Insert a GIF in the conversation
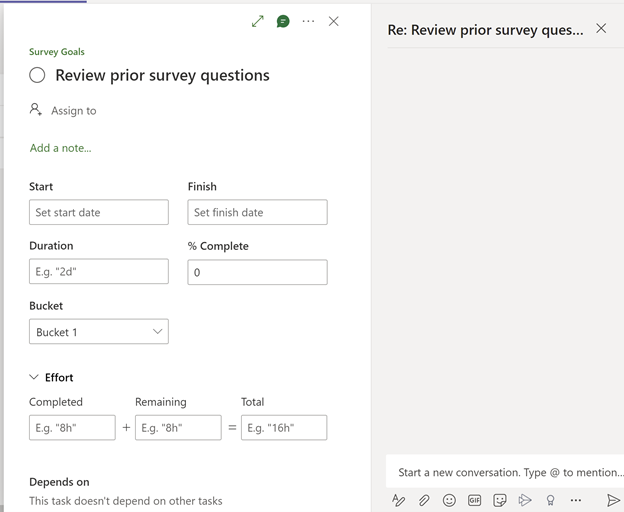Screen dimensions: 624x512 pyautogui.click(x=475, y=500)
